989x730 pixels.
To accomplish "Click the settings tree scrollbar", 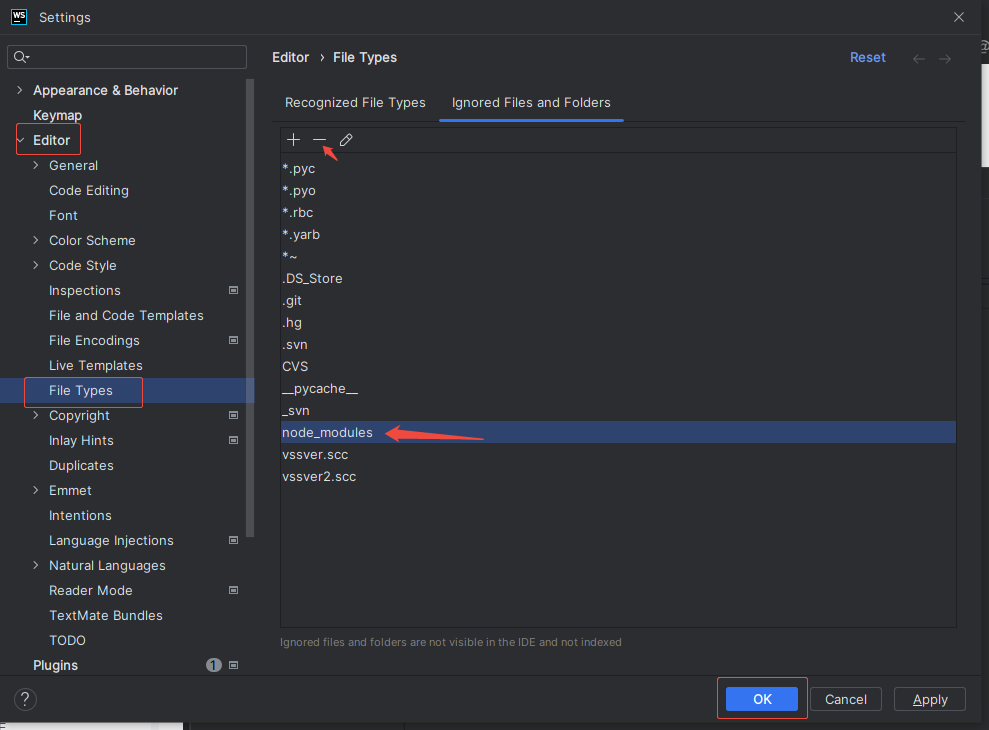I will [250, 308].
